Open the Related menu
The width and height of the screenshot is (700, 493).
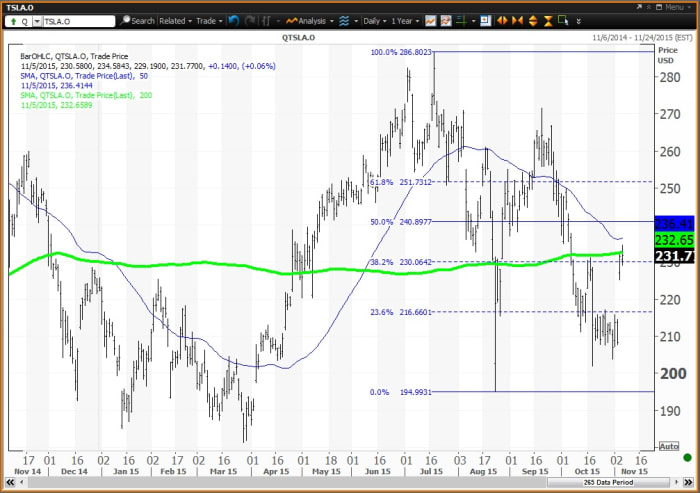[x=175, y=20]
